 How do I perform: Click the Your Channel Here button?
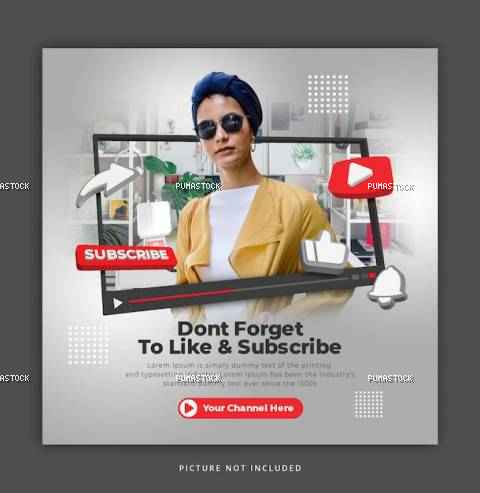[x=240, y=408]
